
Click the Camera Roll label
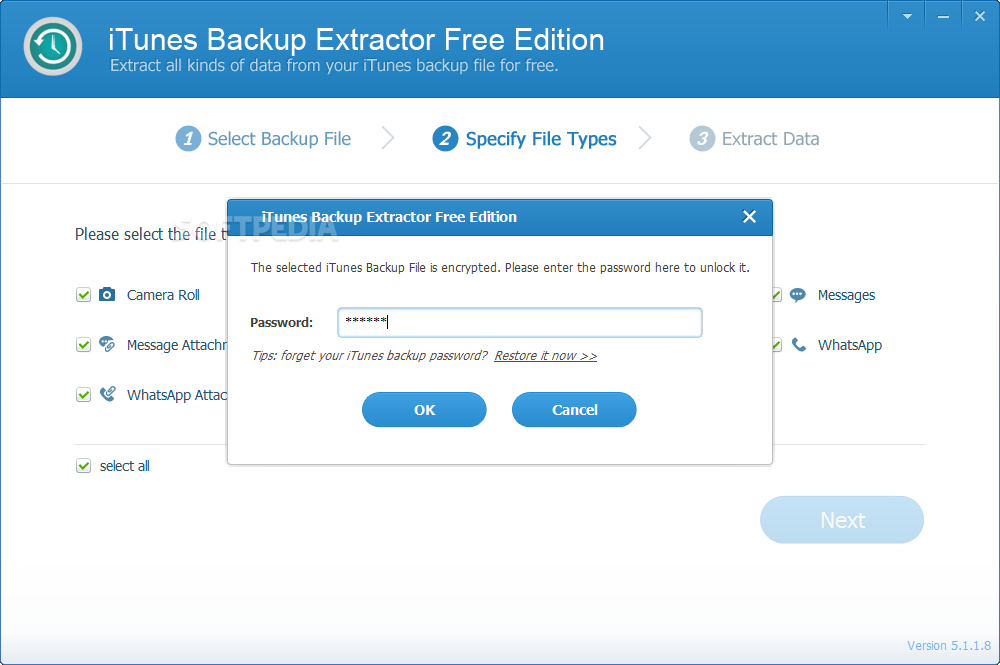[x=163, y=295]
